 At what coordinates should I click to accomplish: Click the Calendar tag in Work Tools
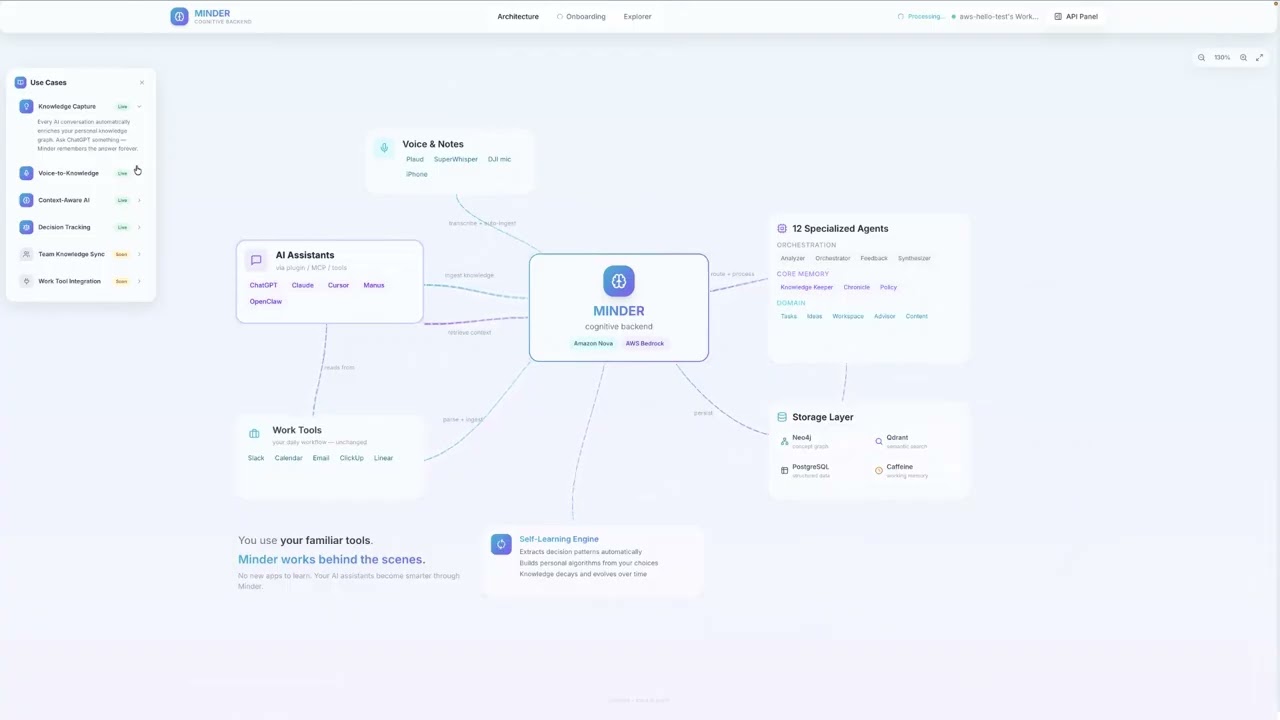click(288, 458)
